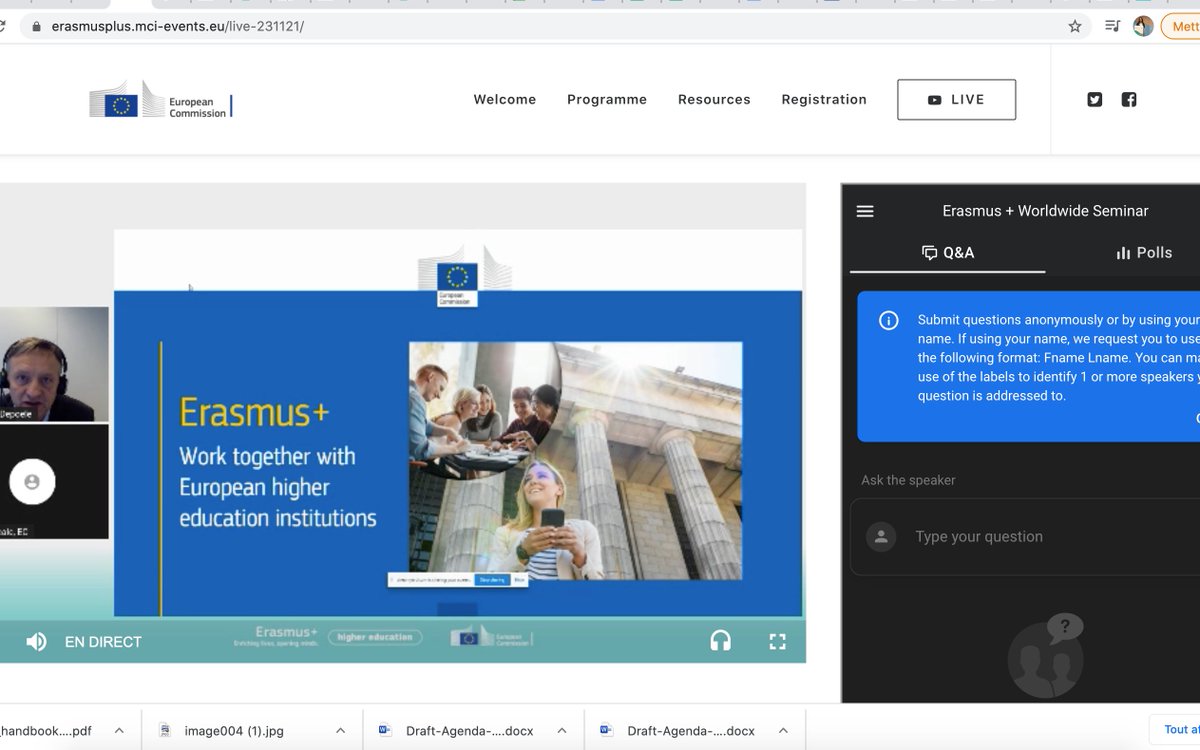Click the Tout afficher downloads button
1200x750 pixels.
1175,730
